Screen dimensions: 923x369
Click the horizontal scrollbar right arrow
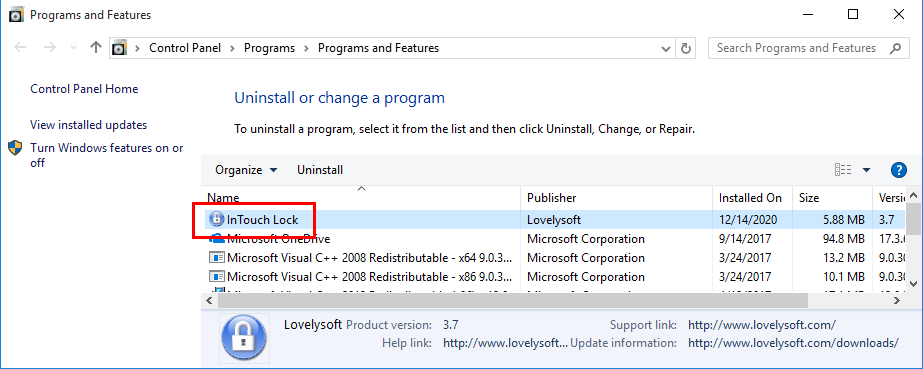(897, 300)
